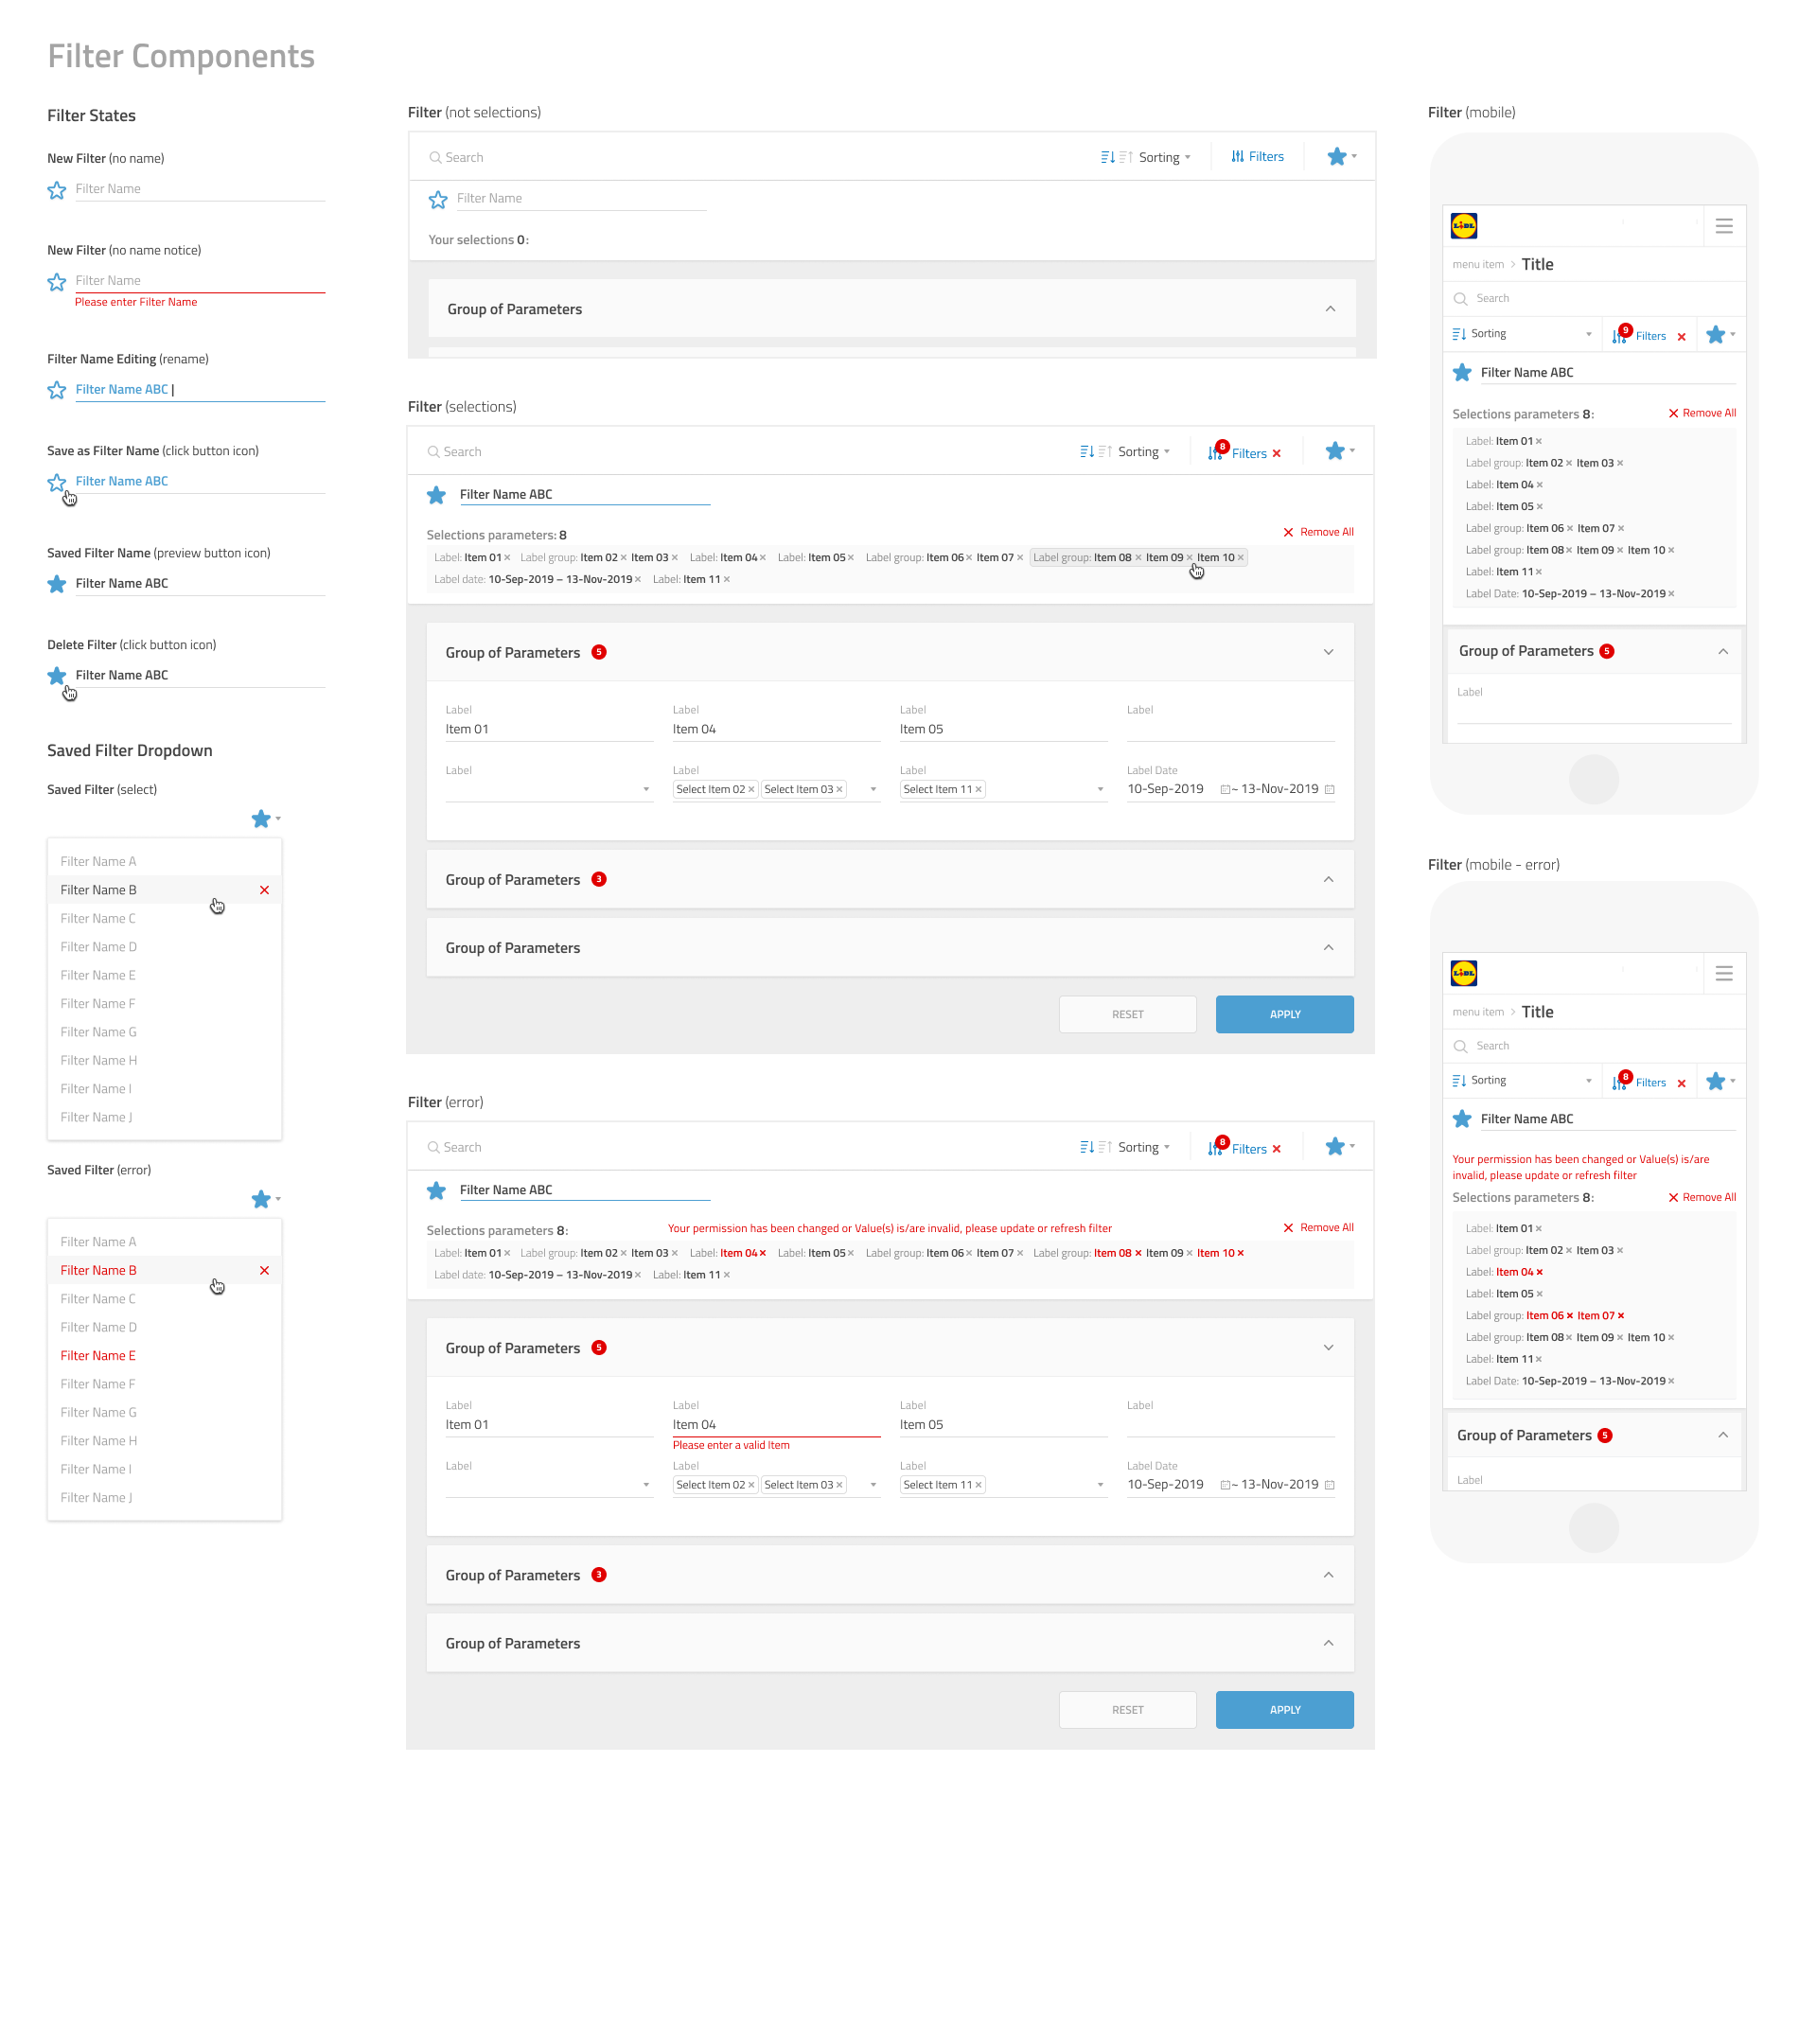Clear filters with the red X next to Filters in the selections bar
The height and width of the screenshot is (2044, 1817).
[1276, 453]
